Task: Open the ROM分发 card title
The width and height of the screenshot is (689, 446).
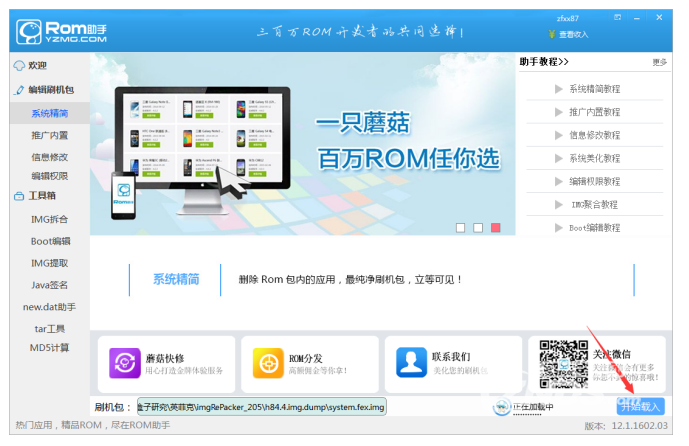Action: pyautogui.click(x=306, y=358)
